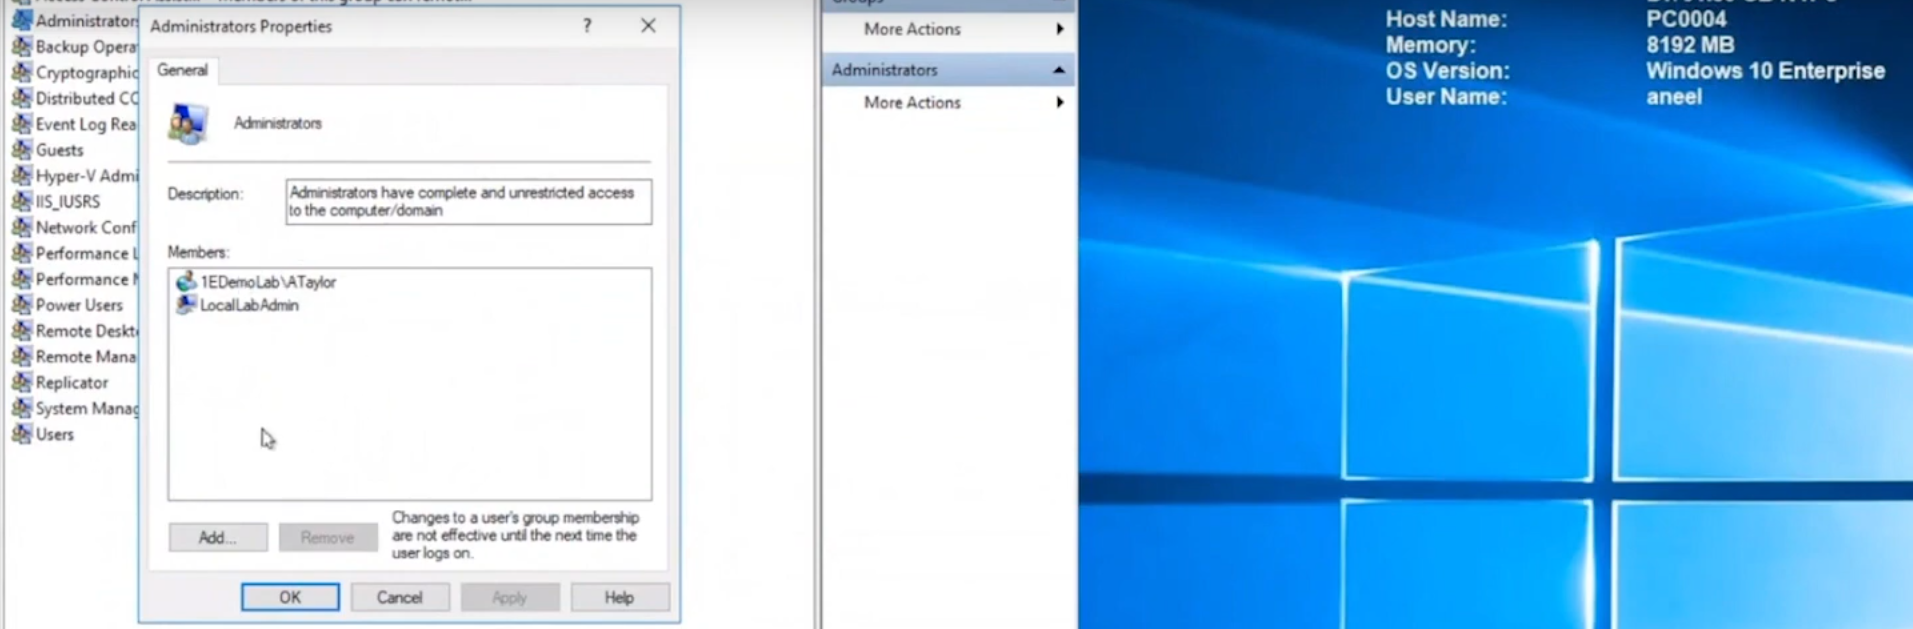Expand More Actions under Groups

[x=948, y=29]
